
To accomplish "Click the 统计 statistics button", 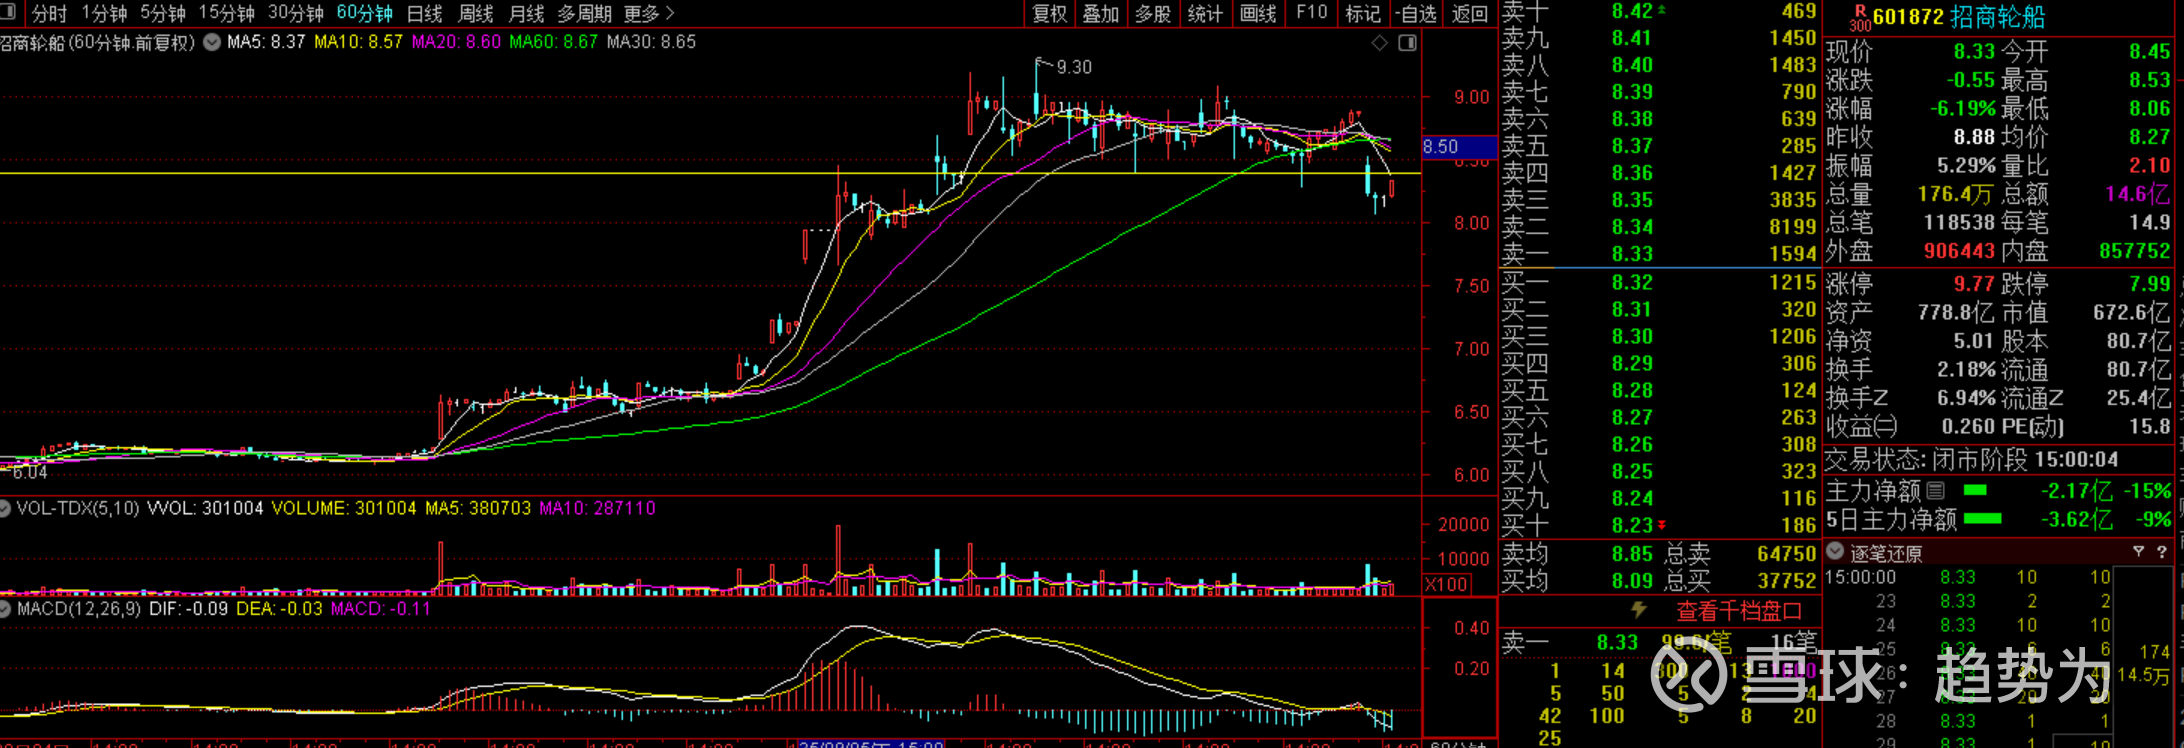I will tap(1205, 13).
